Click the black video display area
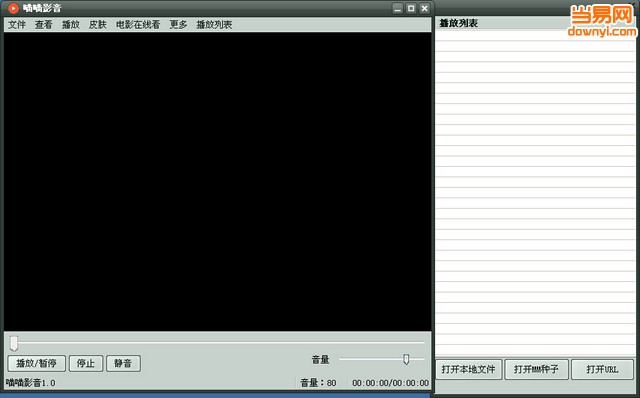The image size is (640, 398). point(218,182)
